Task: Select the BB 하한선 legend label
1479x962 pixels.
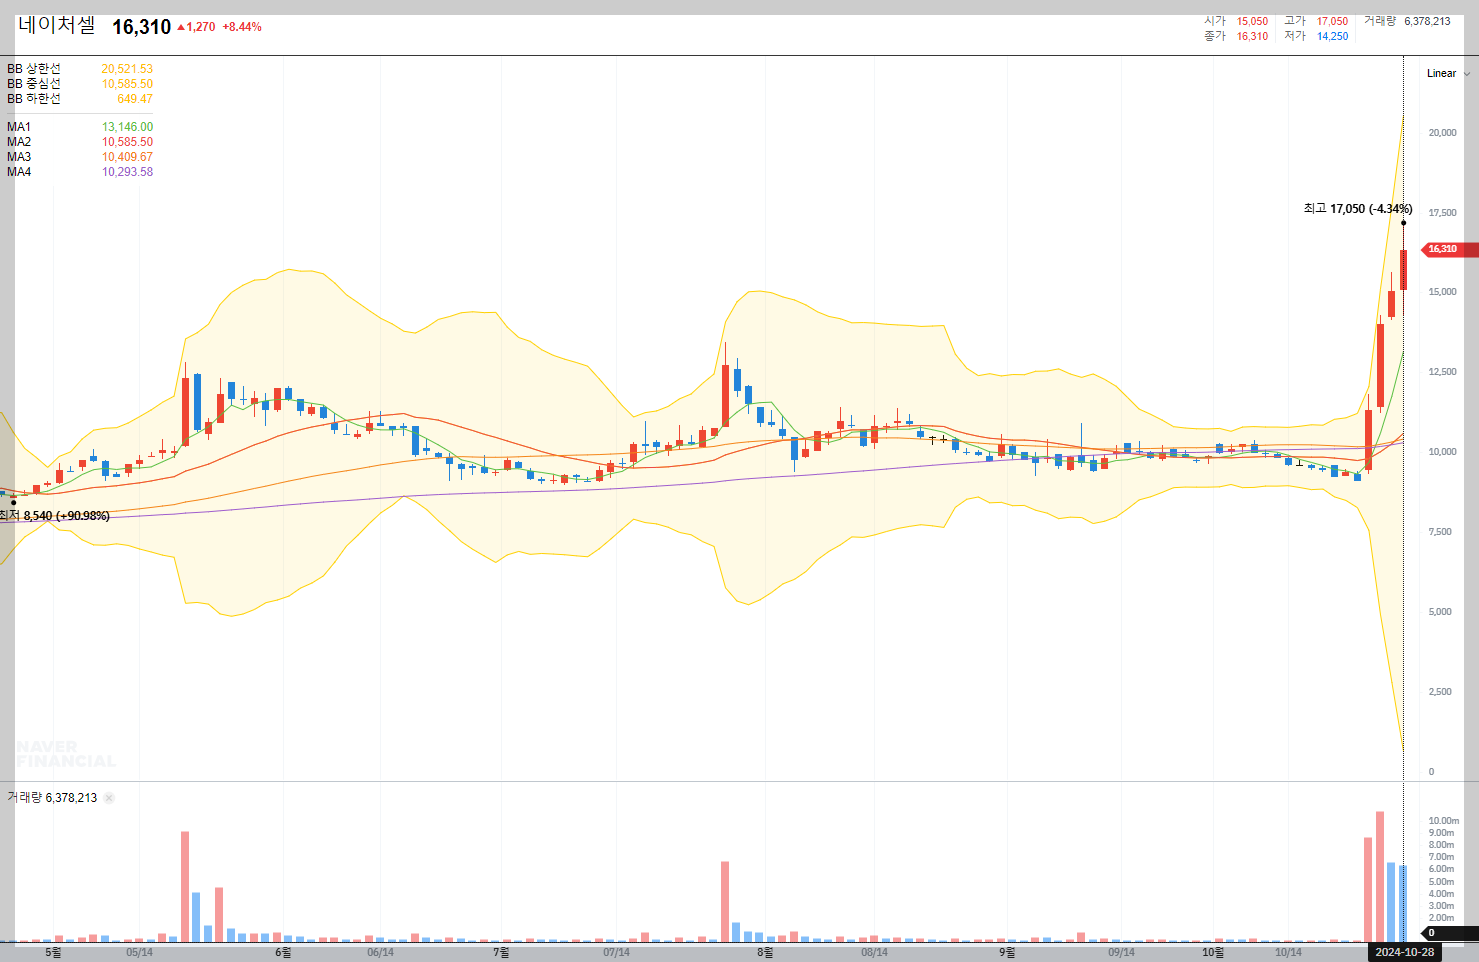Action: (x=34, y=99)
